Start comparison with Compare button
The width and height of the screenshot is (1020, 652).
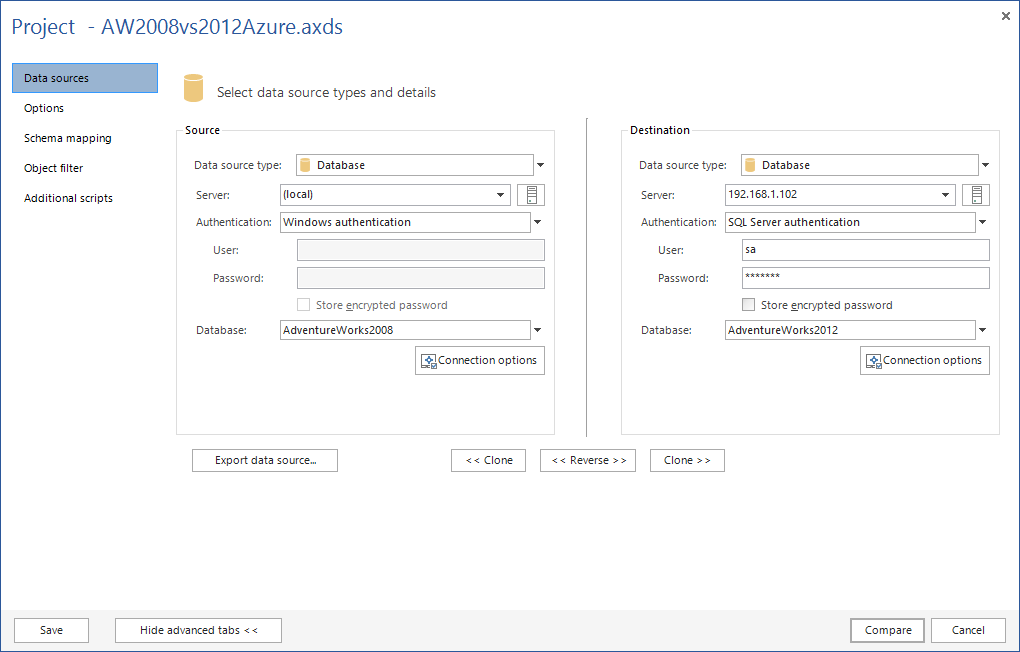887,630
